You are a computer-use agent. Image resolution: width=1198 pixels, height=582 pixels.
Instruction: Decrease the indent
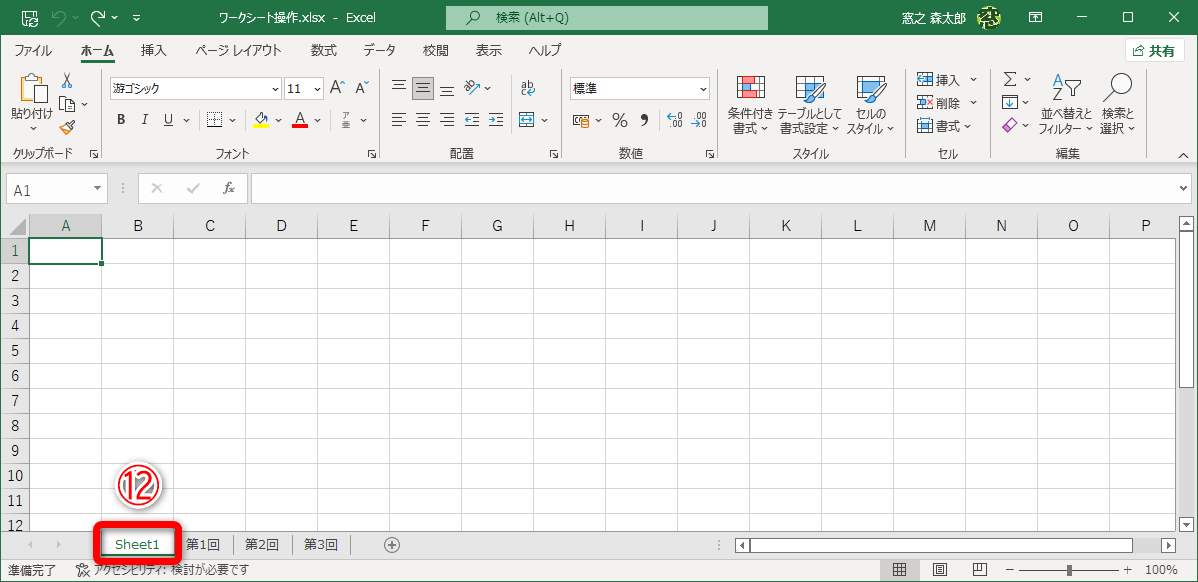(472, 120)
